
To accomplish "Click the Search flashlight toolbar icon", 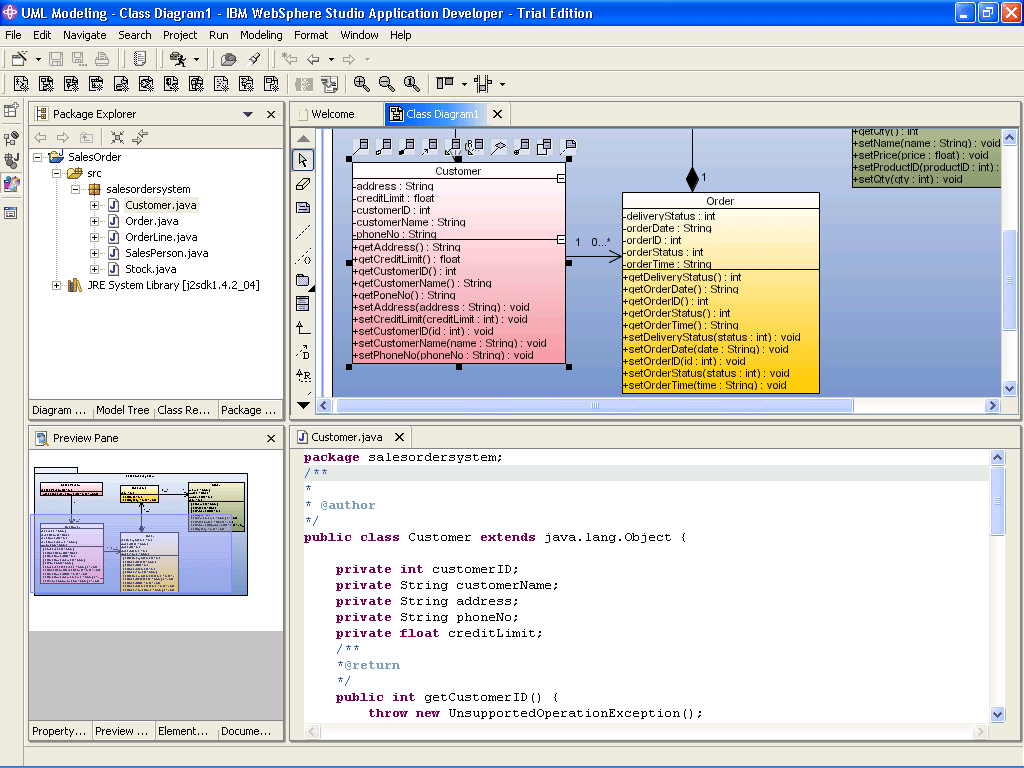I will coord(255,59).
